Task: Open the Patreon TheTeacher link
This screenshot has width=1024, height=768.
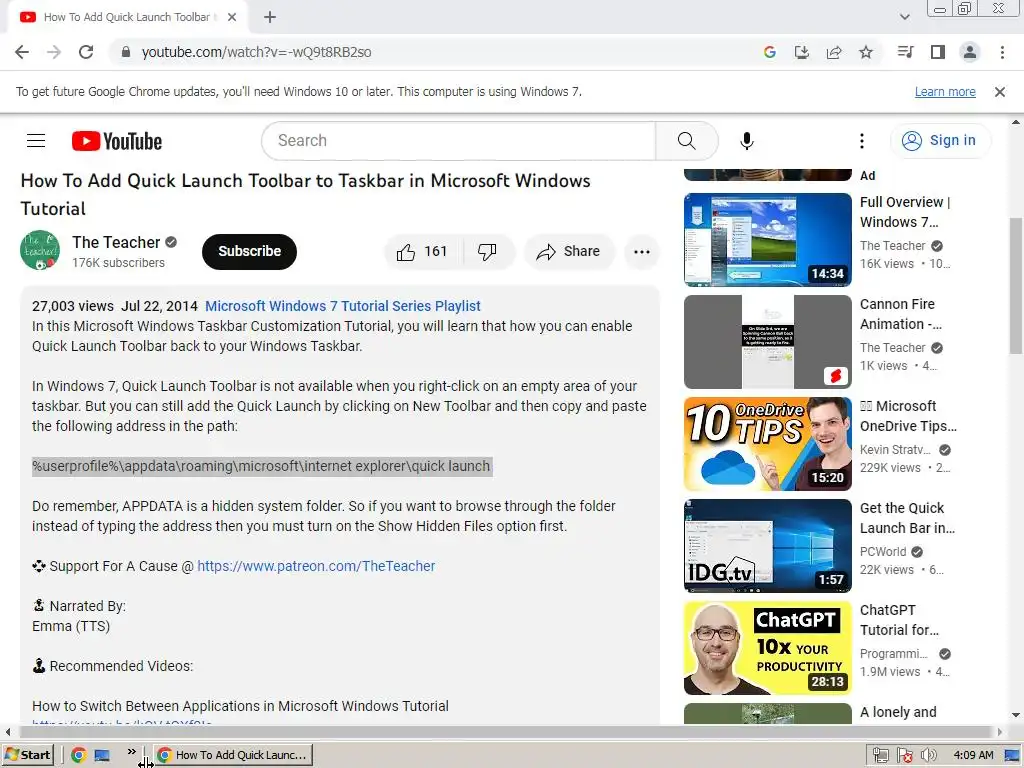Action: pos(316,566)
